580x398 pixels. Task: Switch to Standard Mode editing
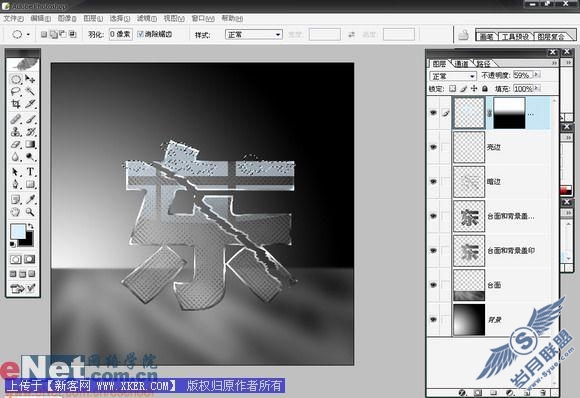coord(16,259)
